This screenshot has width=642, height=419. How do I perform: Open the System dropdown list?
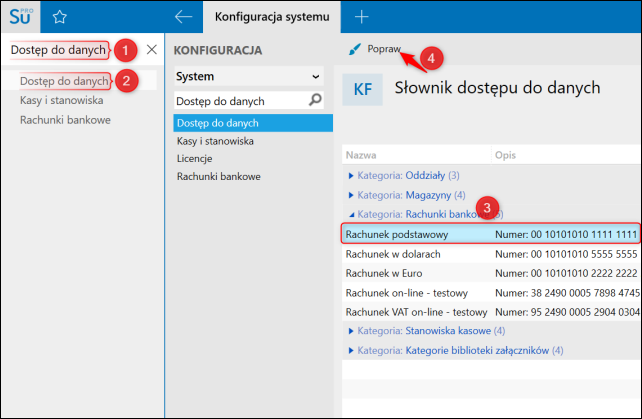coord(316,76)
